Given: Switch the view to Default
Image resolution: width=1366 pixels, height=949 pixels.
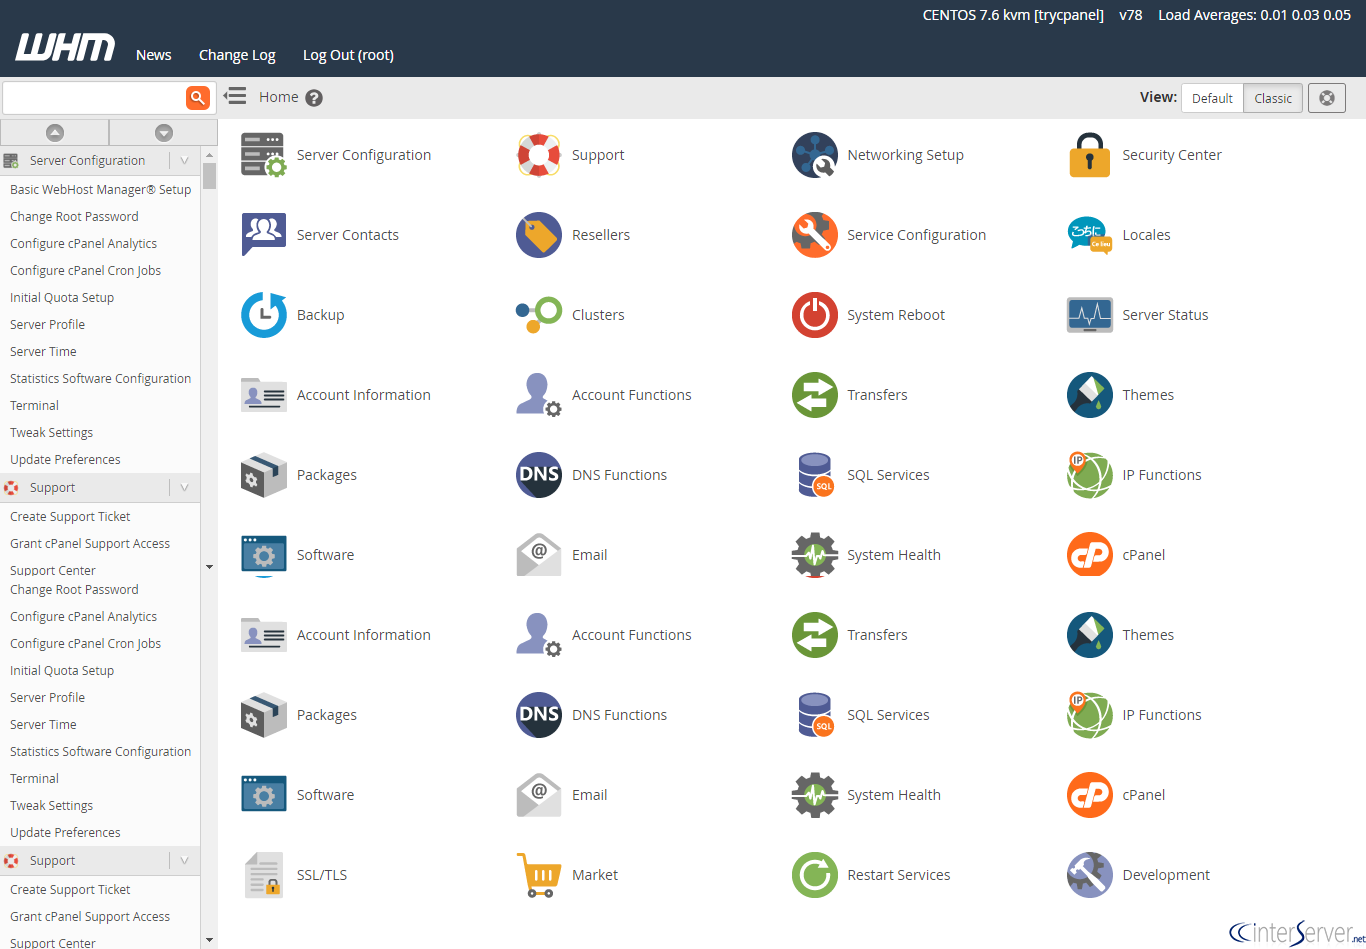Looking at the screenshot, I should click(x=1212, y=98).
